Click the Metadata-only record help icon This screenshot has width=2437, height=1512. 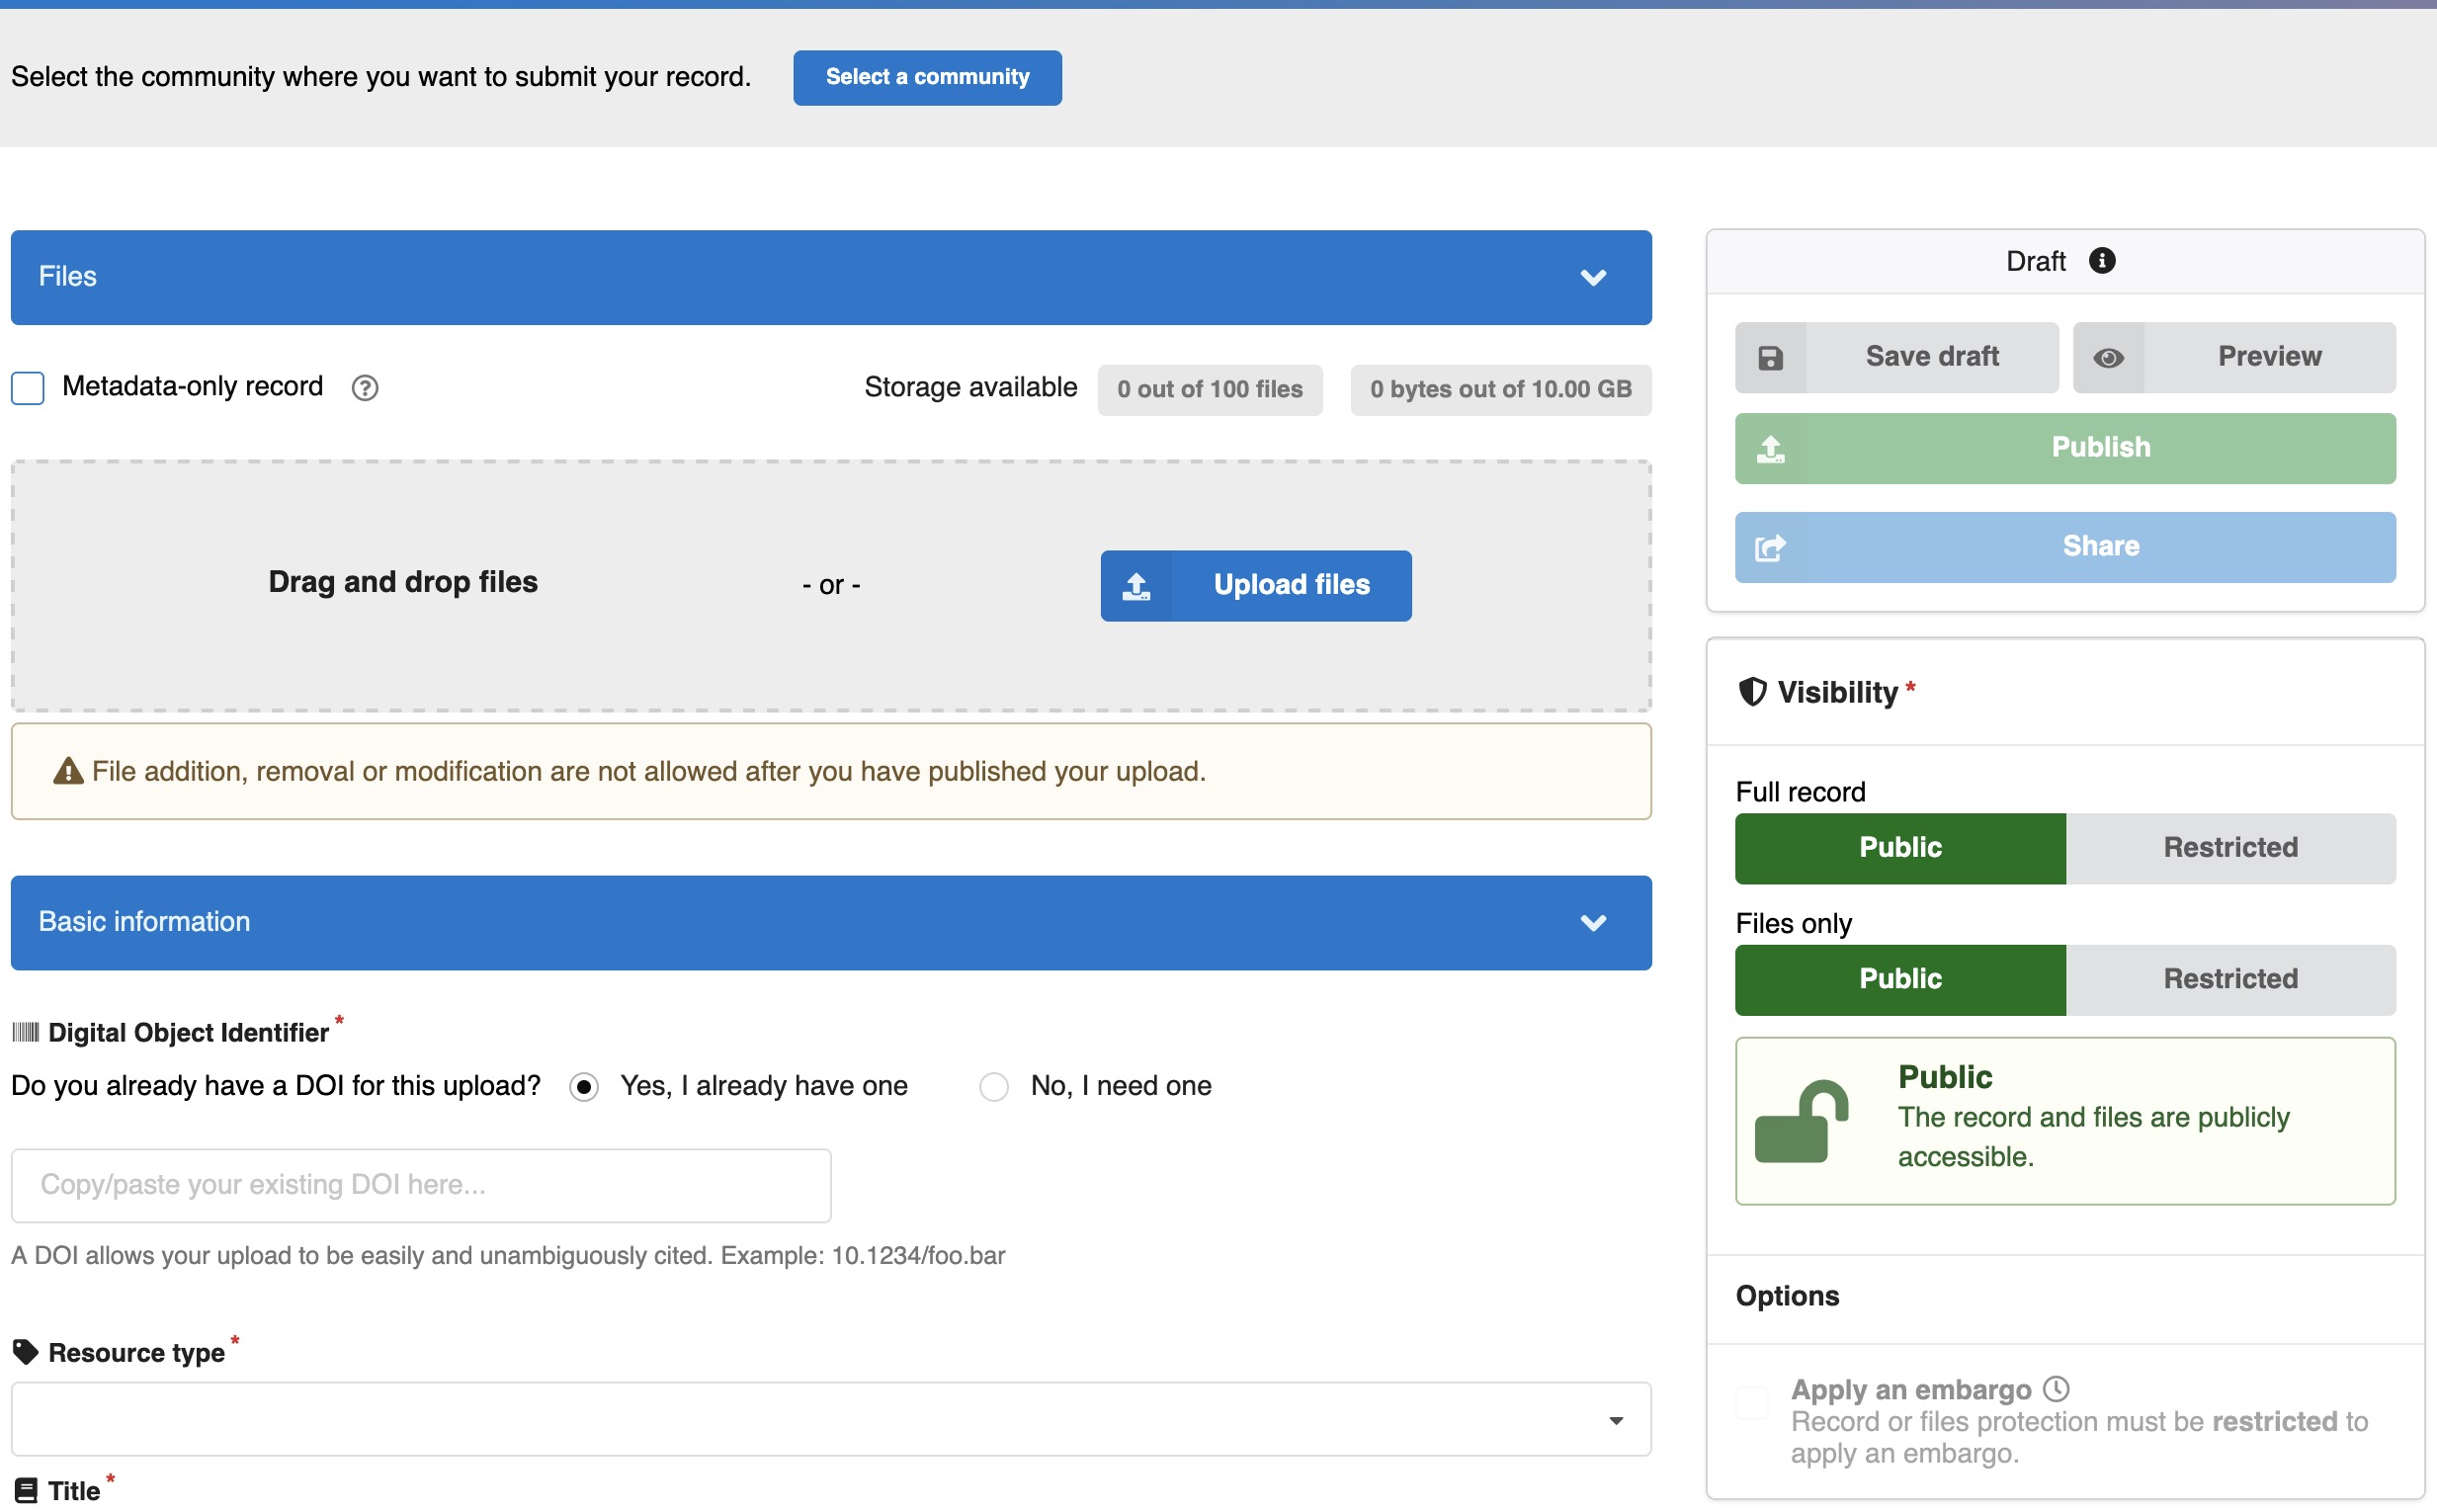[365, 388]
